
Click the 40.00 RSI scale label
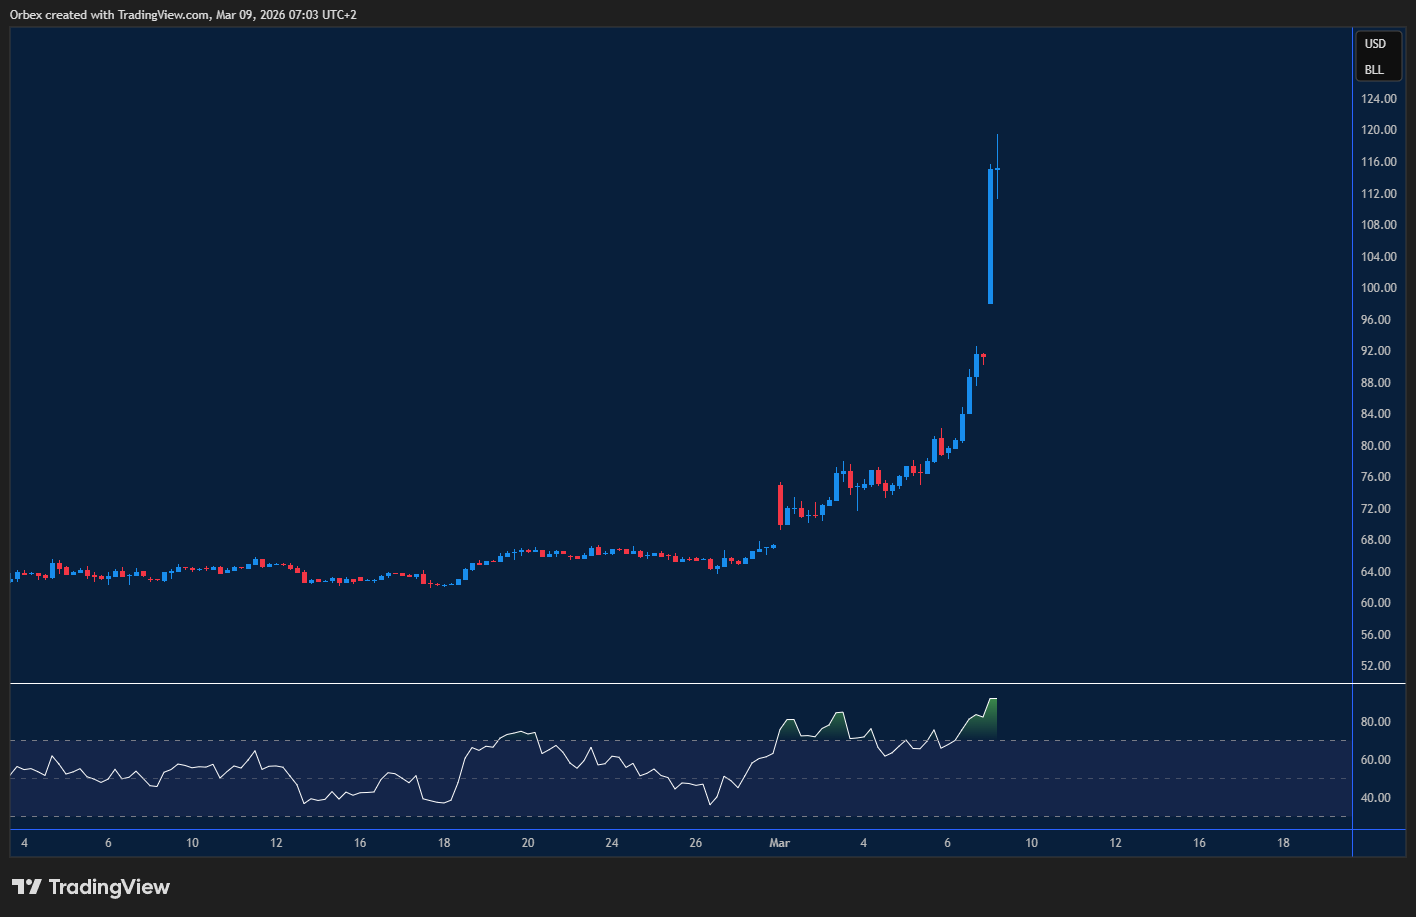coord(1376,798)
